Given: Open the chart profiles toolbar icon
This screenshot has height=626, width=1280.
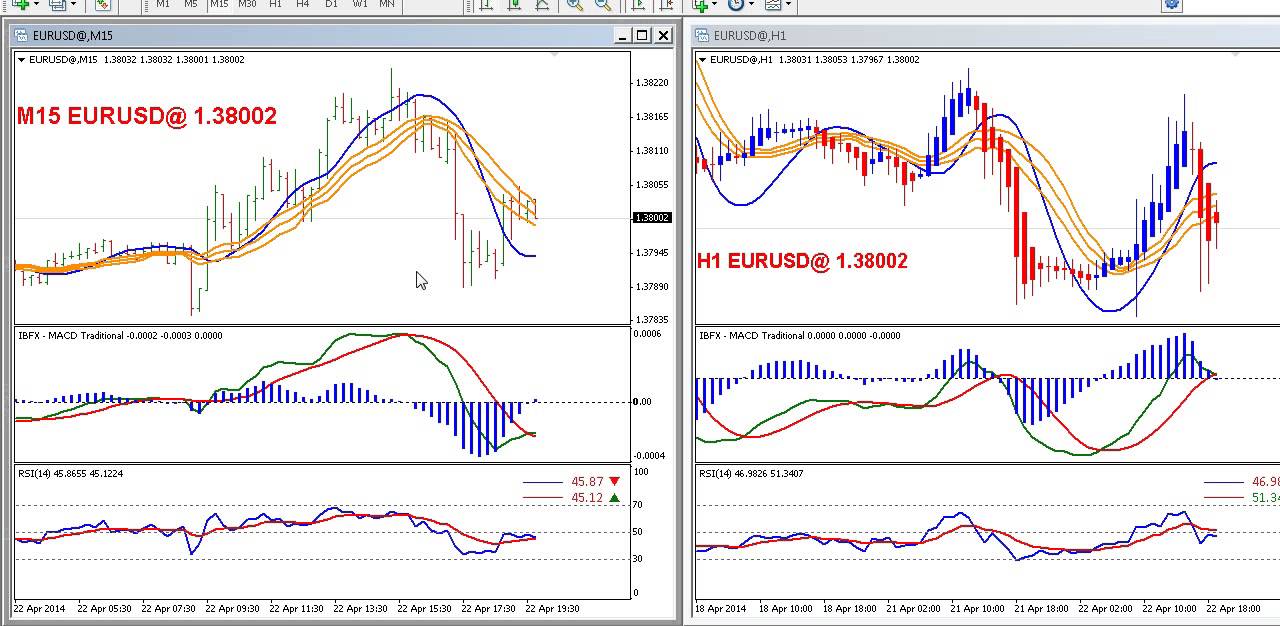Looking at the screenshot, I should 57,4.
